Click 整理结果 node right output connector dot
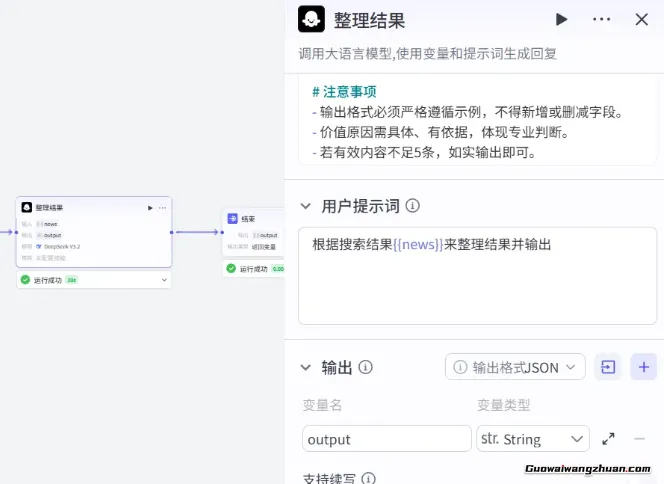This screenshot has width=664, height=484. click(x=172, y=232)
